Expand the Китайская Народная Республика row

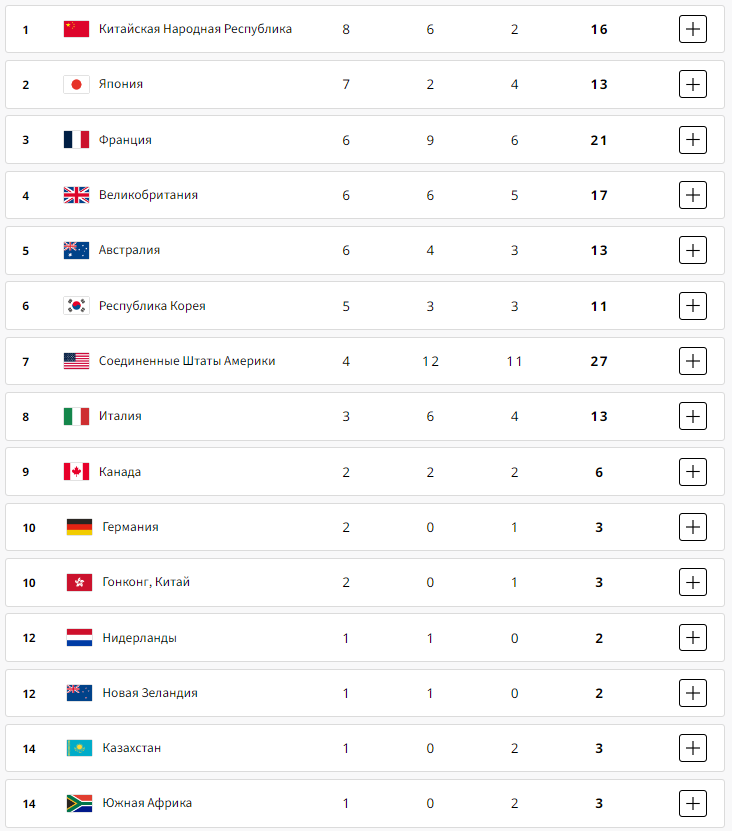693,29
